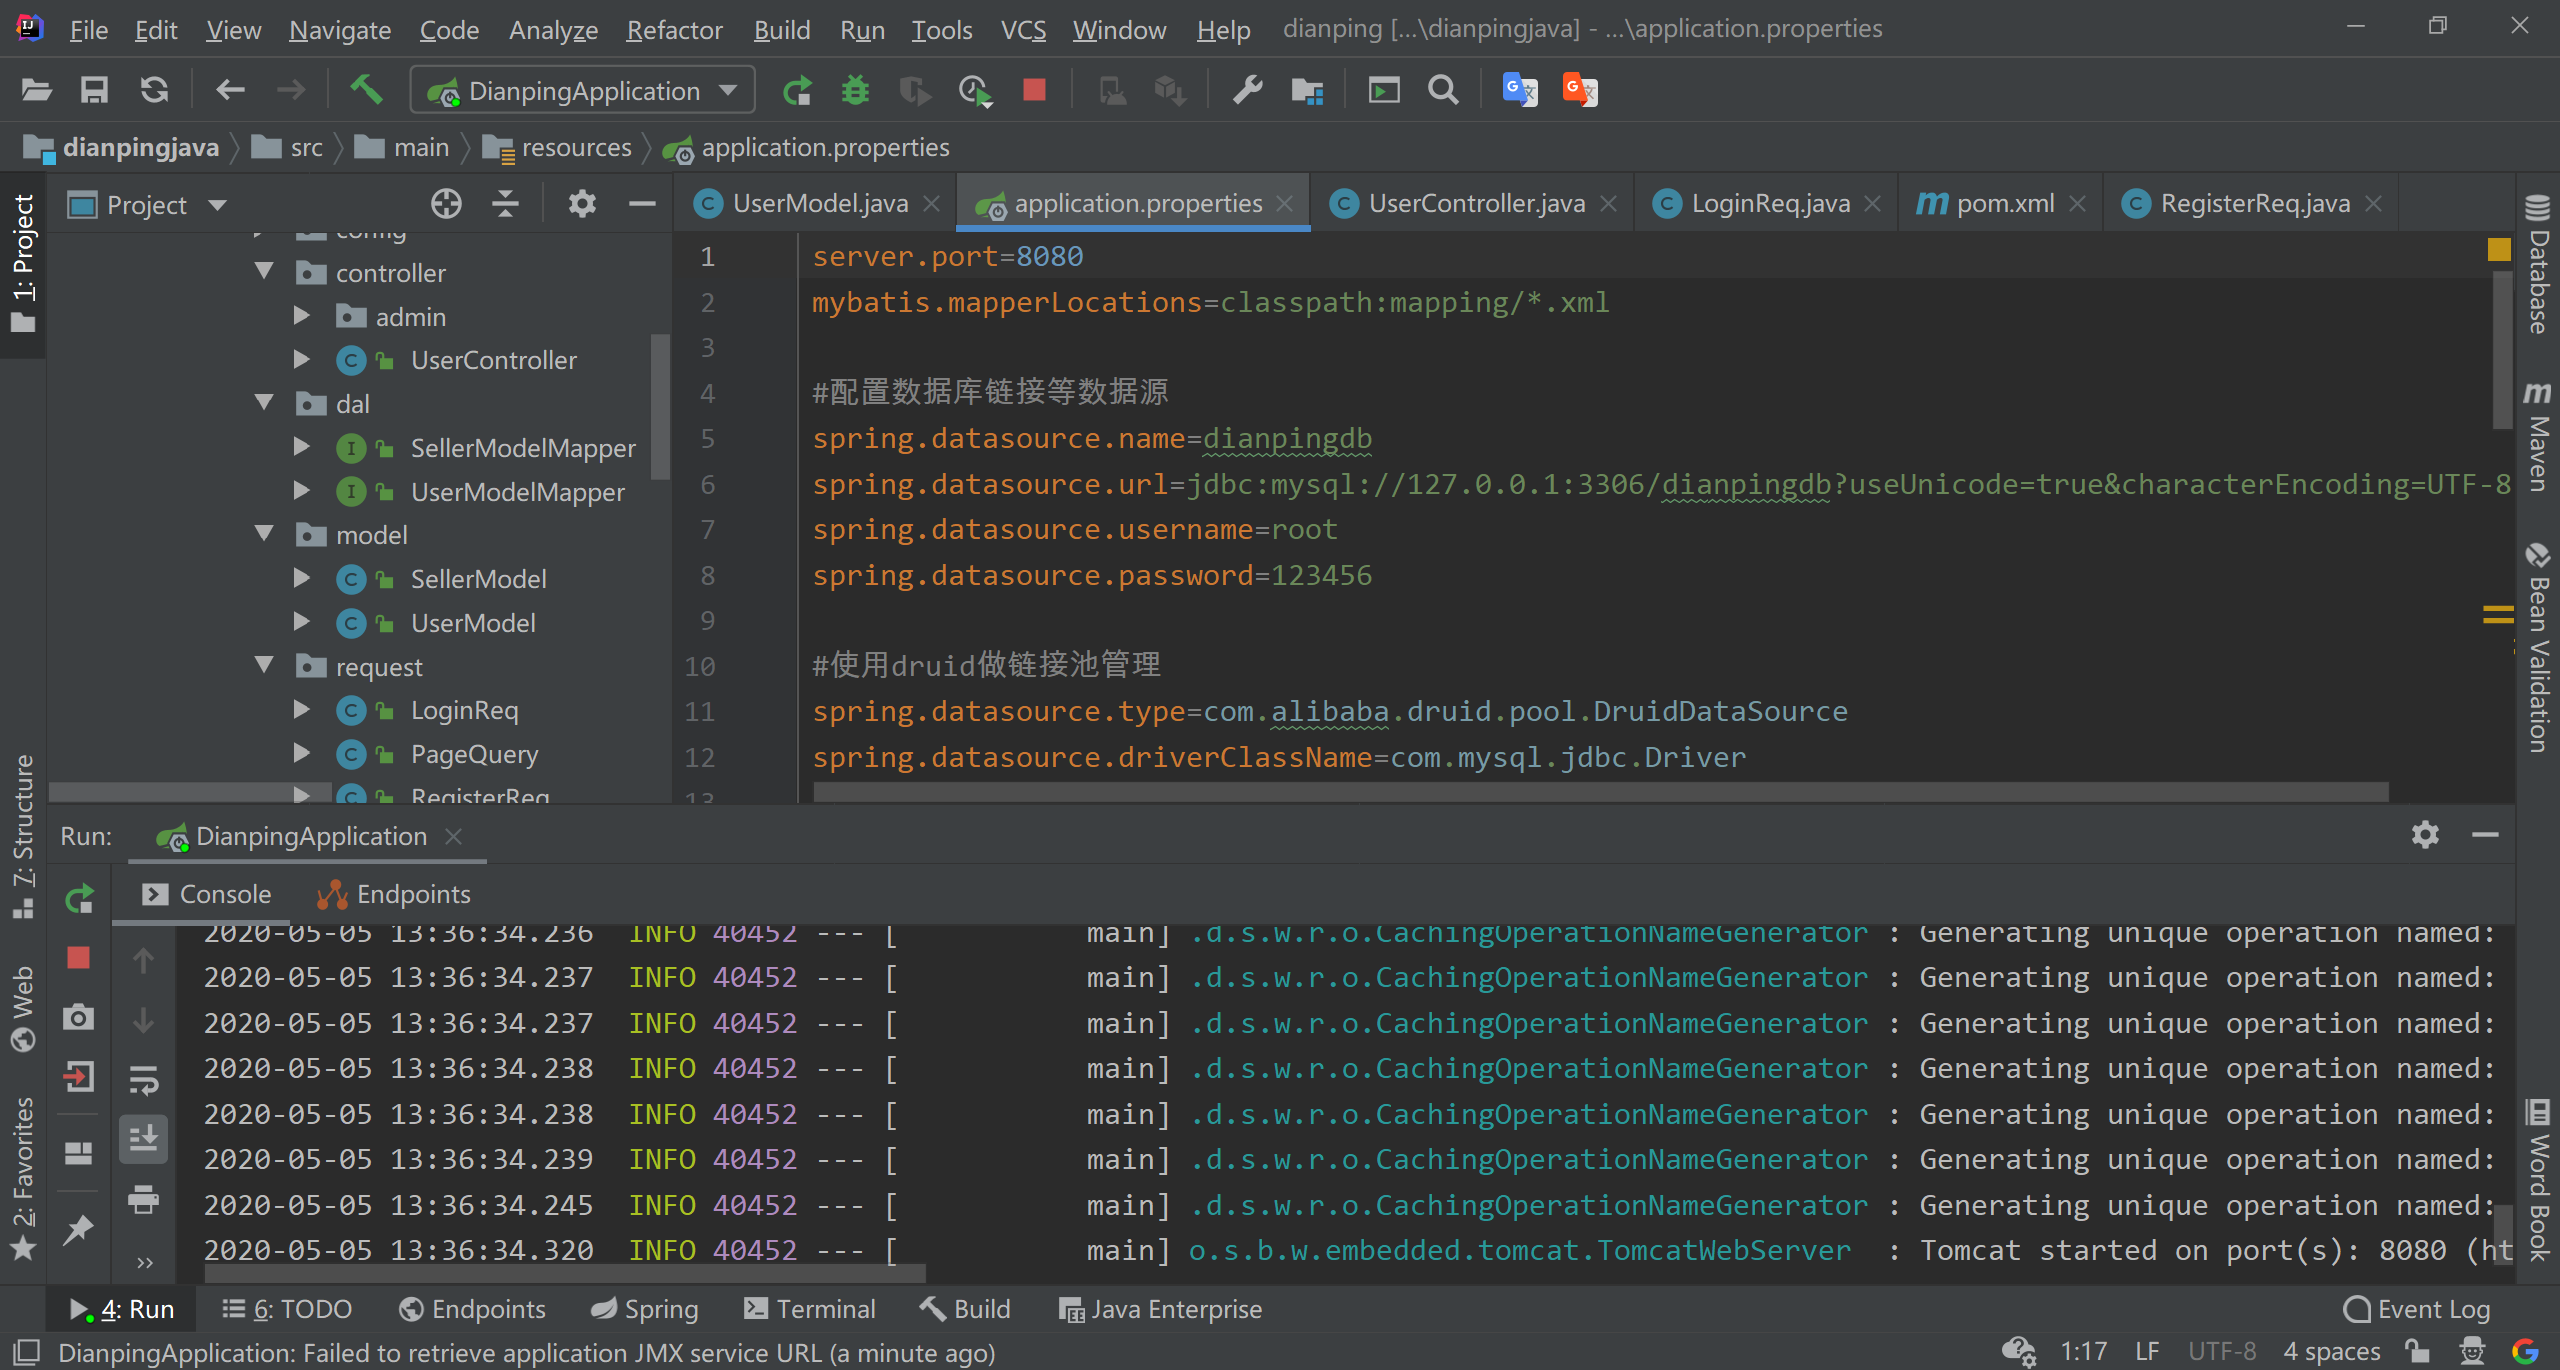Viewport: 2560px width, 1370px height.
Task: Stop process with Run panel red square
Action: (79, 957)
